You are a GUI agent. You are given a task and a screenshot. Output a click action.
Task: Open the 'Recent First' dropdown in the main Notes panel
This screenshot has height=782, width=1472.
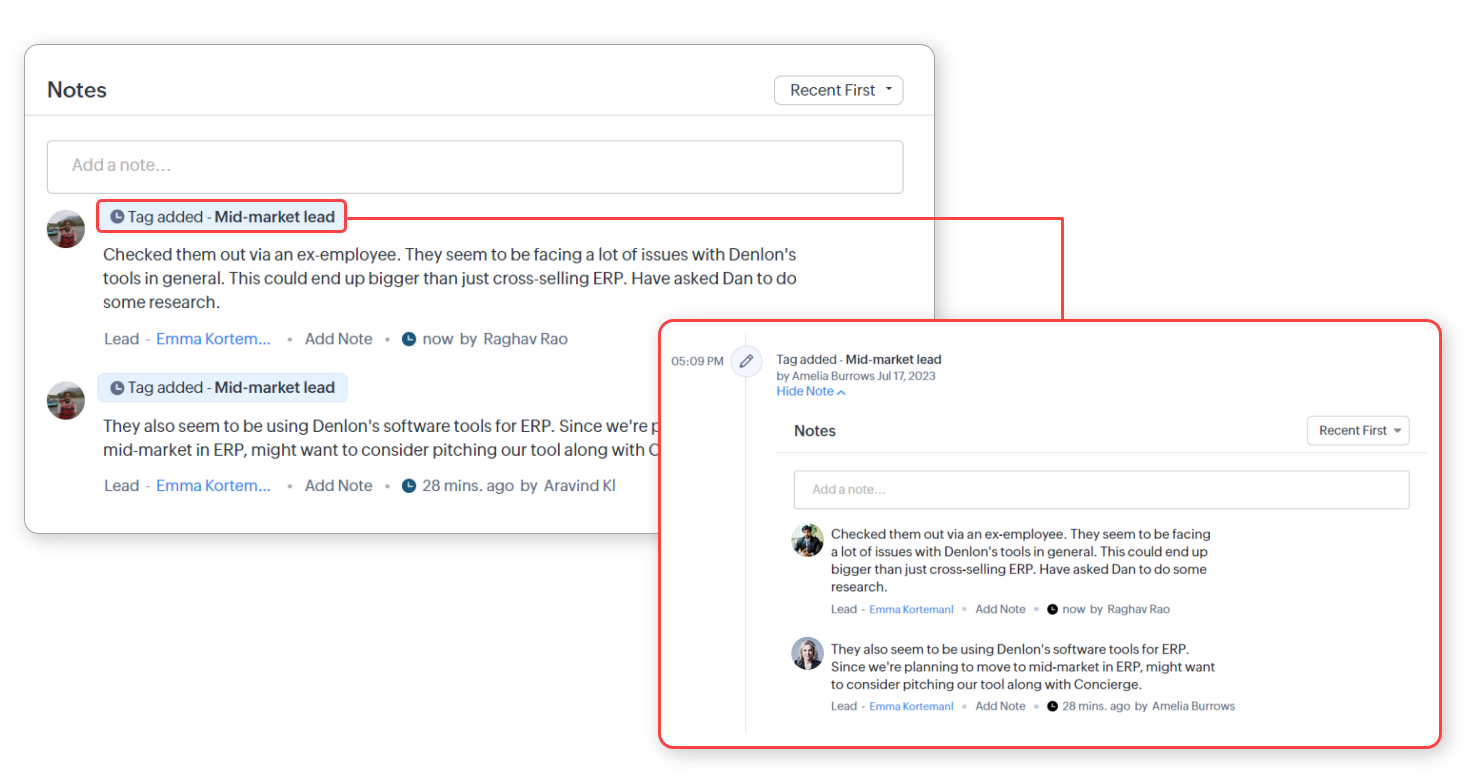pos(838,90)
